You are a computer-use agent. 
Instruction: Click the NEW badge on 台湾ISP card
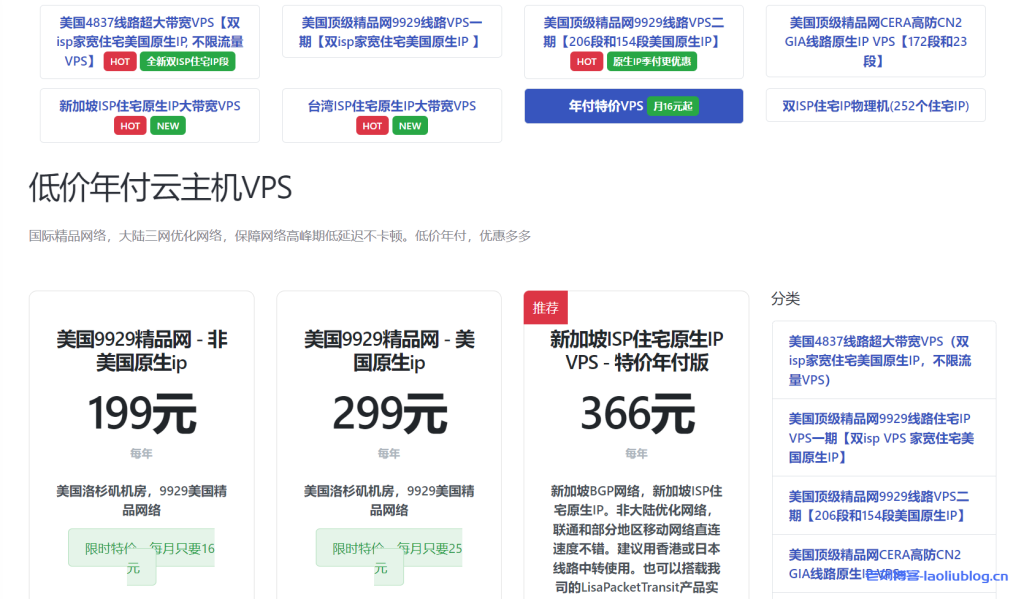point(409,125)
